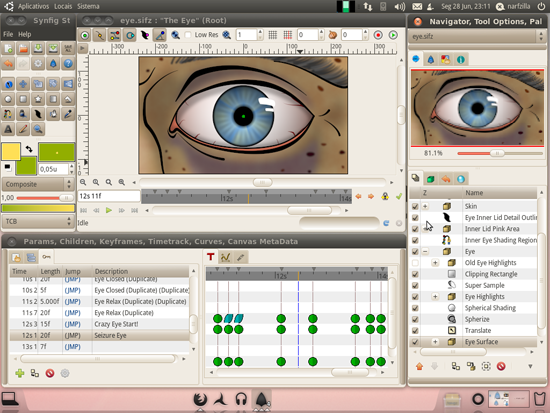Click the preview play icon in toolbar
The width and height of the screenshot is (550, 413).
393,35
